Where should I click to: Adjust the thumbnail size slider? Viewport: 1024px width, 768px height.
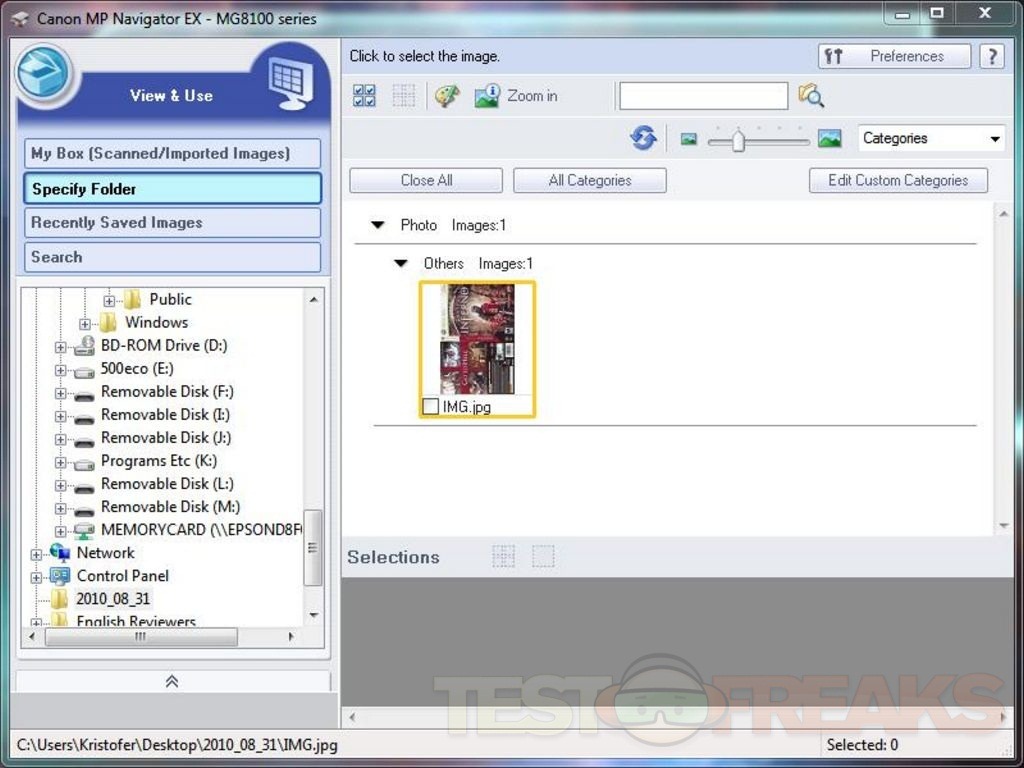pos(738,140)
